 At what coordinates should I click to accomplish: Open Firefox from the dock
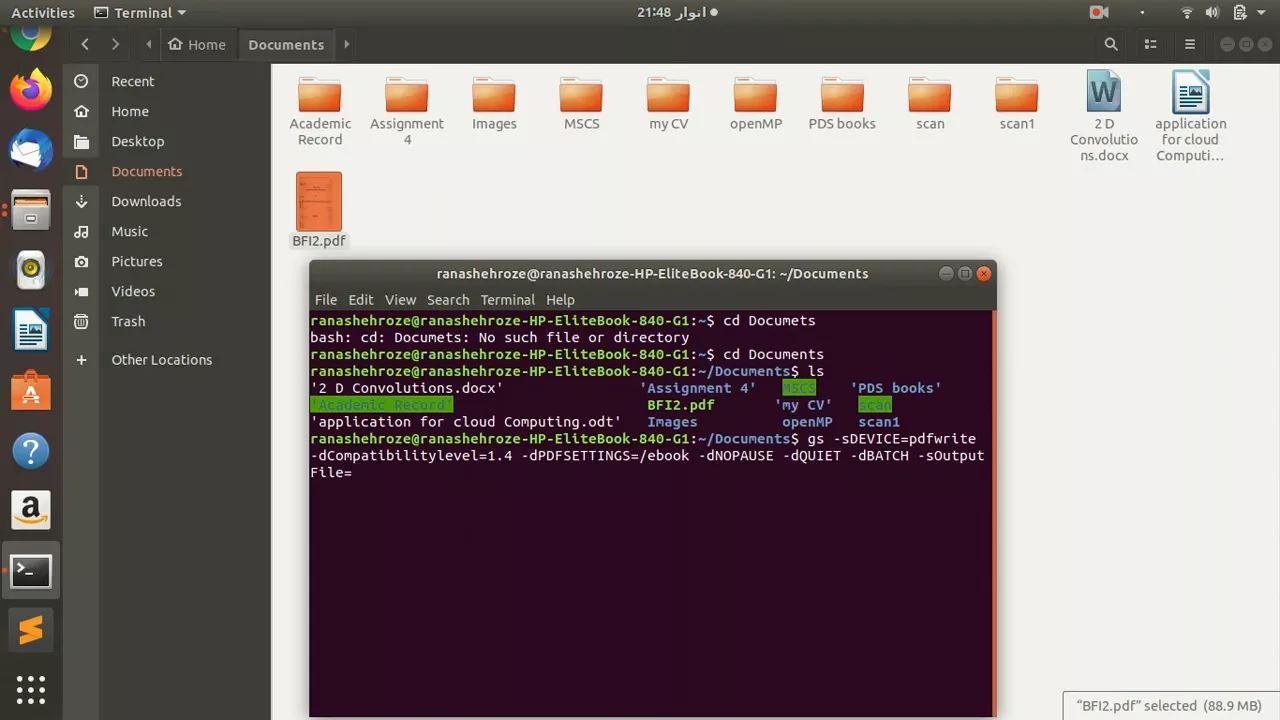click(31, 91)
